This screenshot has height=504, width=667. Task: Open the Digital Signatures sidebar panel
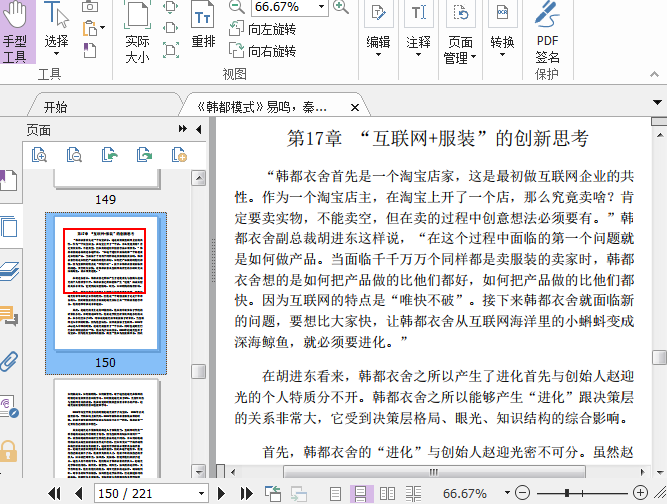(x=9, y=407)
